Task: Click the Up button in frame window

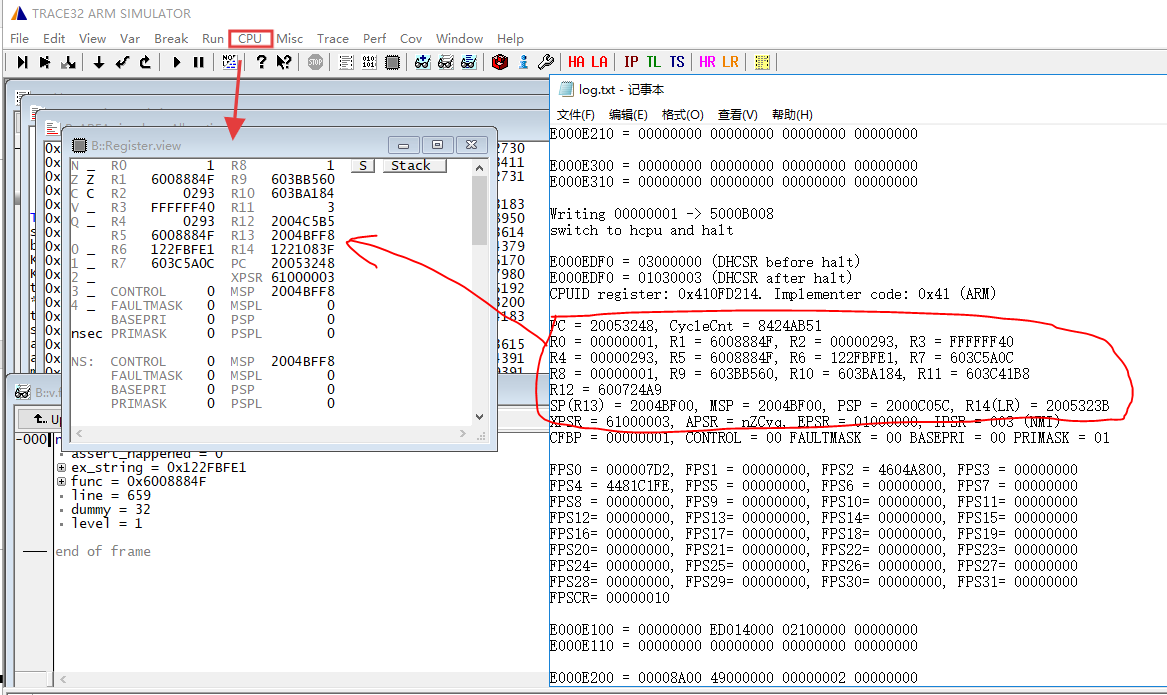Action: (x=47, y=419)
